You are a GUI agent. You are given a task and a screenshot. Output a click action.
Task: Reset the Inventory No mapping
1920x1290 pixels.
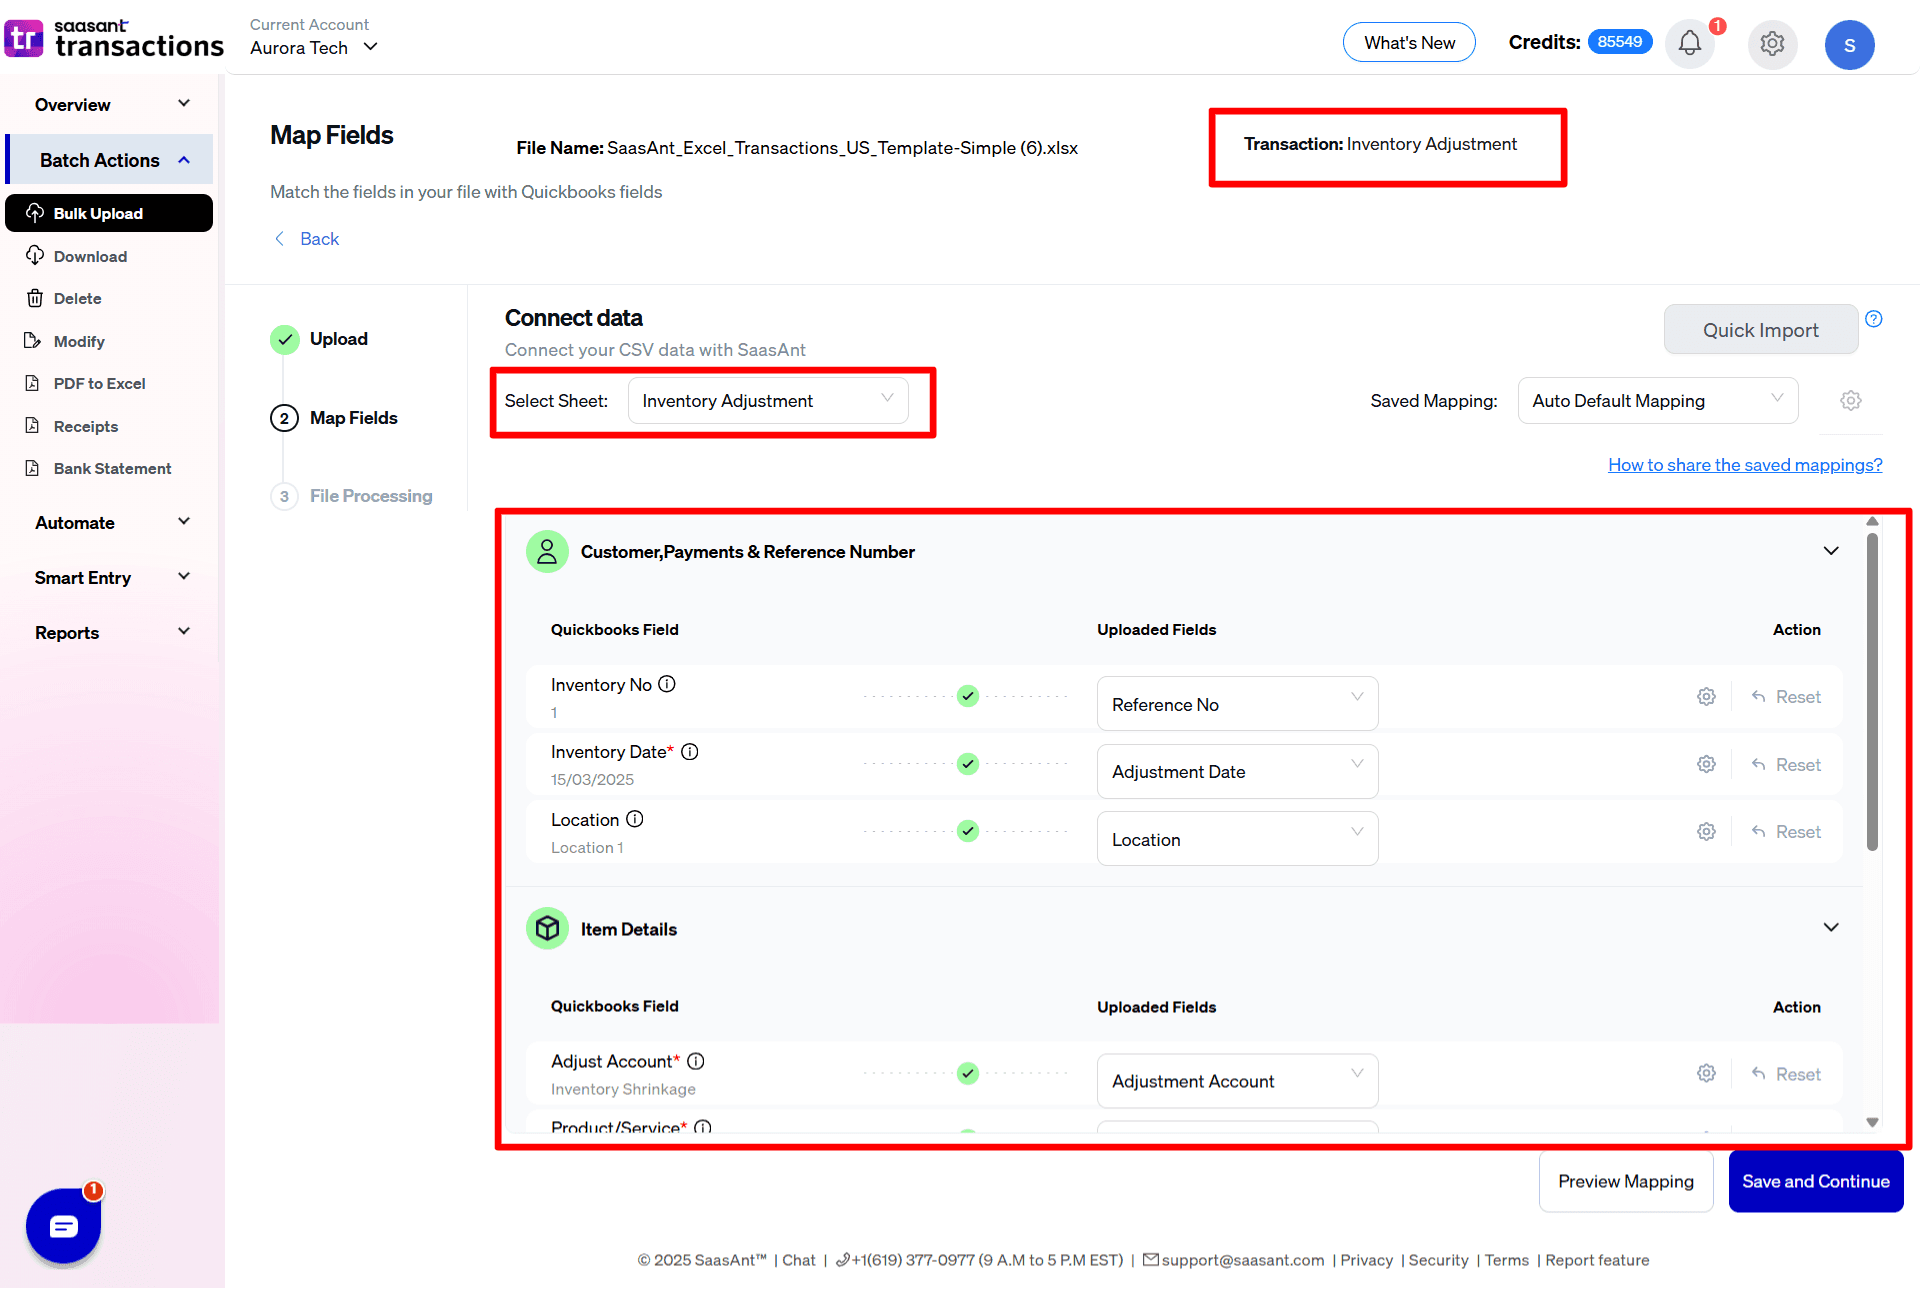pos(1786,697)
